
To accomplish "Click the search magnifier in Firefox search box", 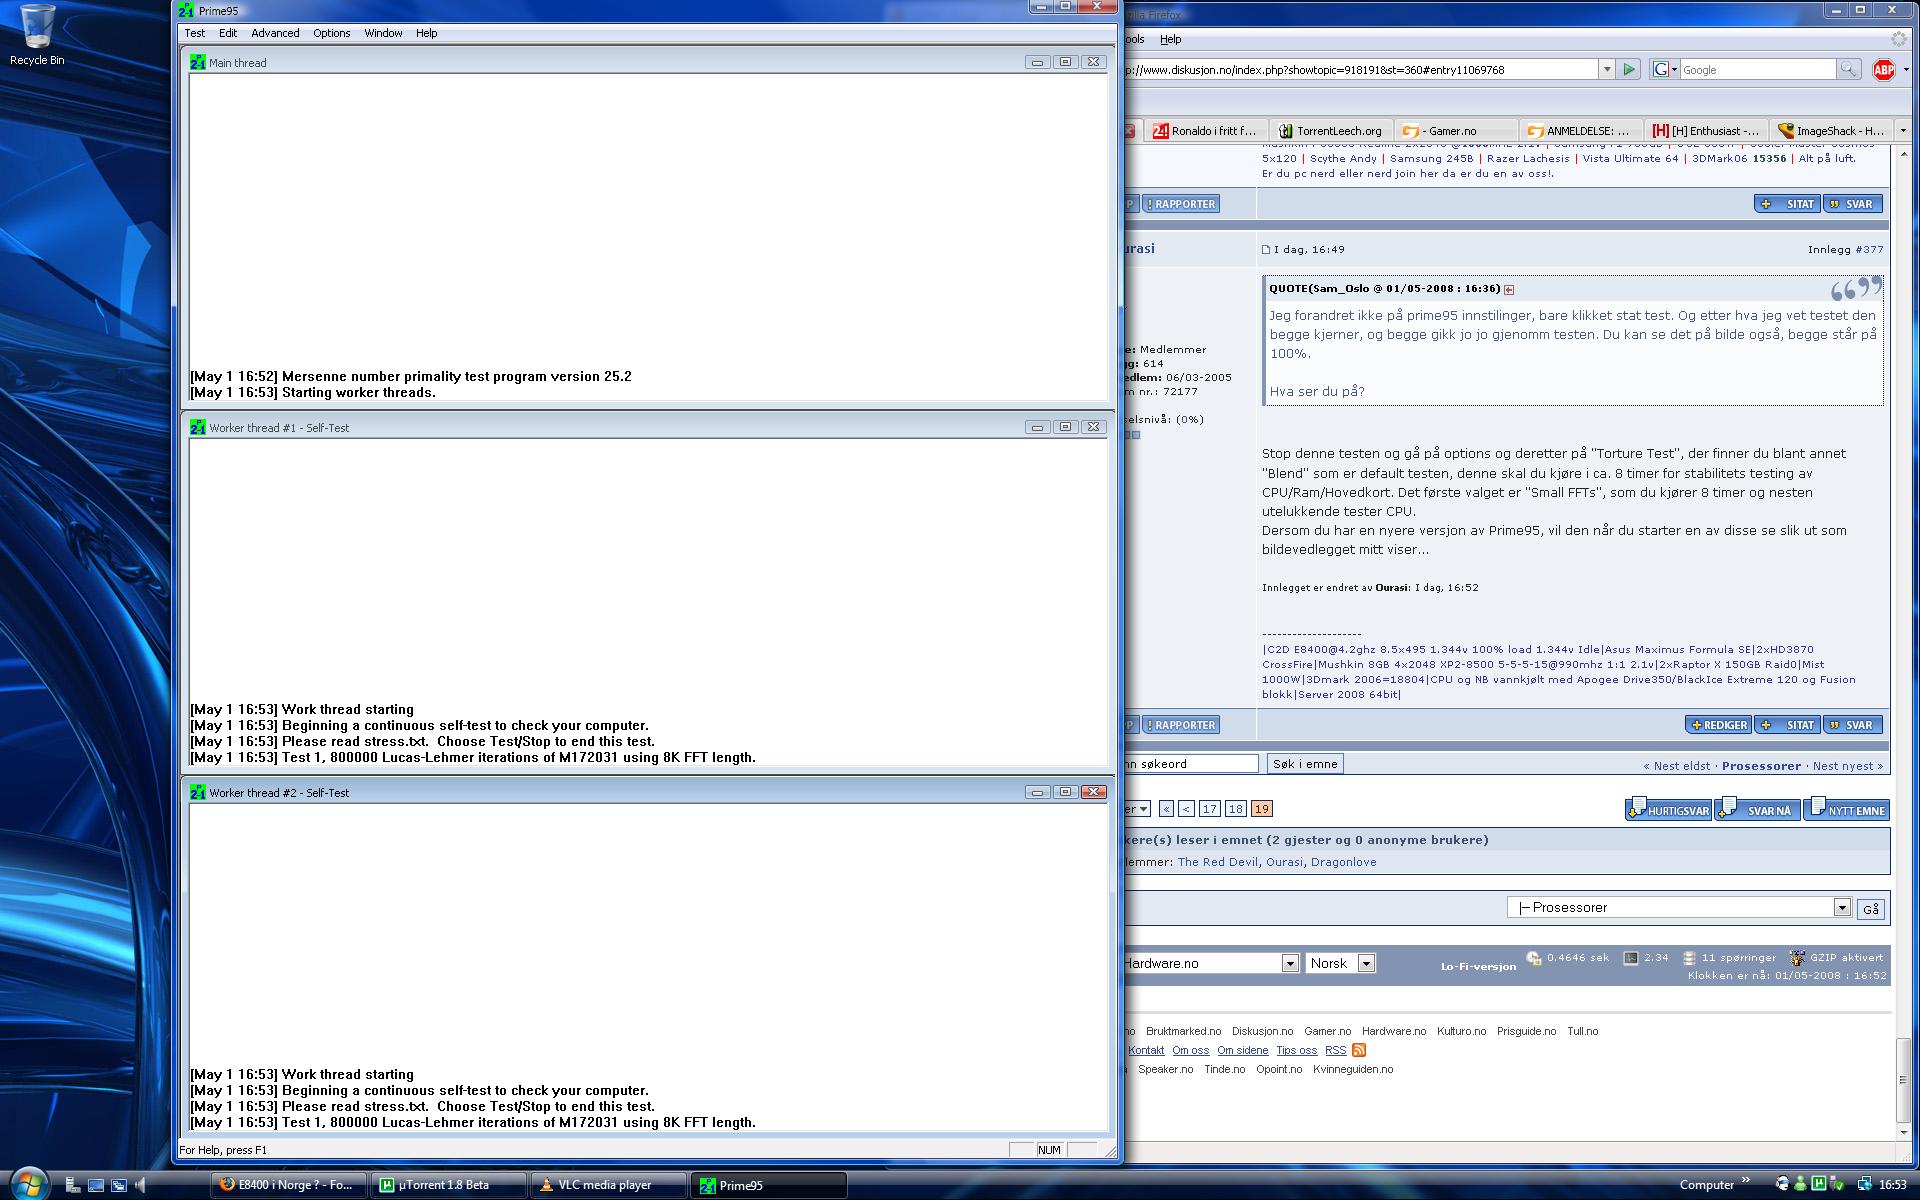I will [1848, 69].
